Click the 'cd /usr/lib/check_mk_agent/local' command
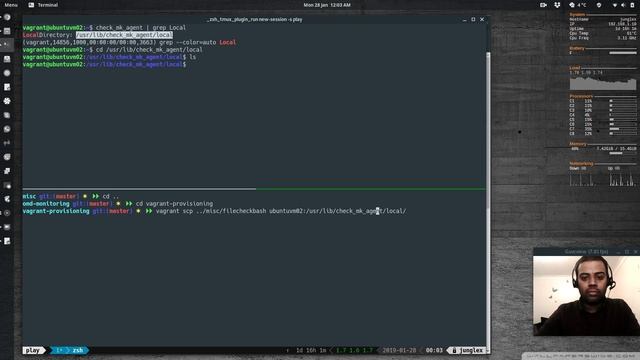The width and height of the screenshot is (640, 360). click(149, 49)
